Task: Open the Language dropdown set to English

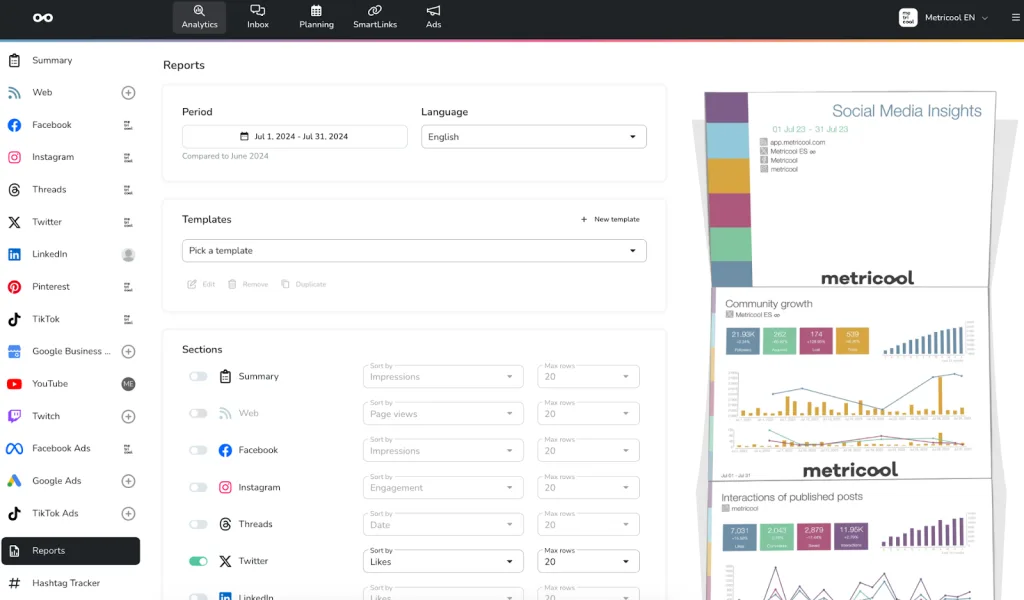Action: point(534,136)
